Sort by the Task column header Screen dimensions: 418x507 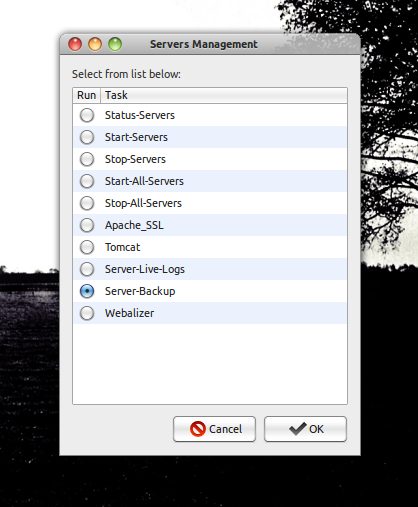[224, 95]
